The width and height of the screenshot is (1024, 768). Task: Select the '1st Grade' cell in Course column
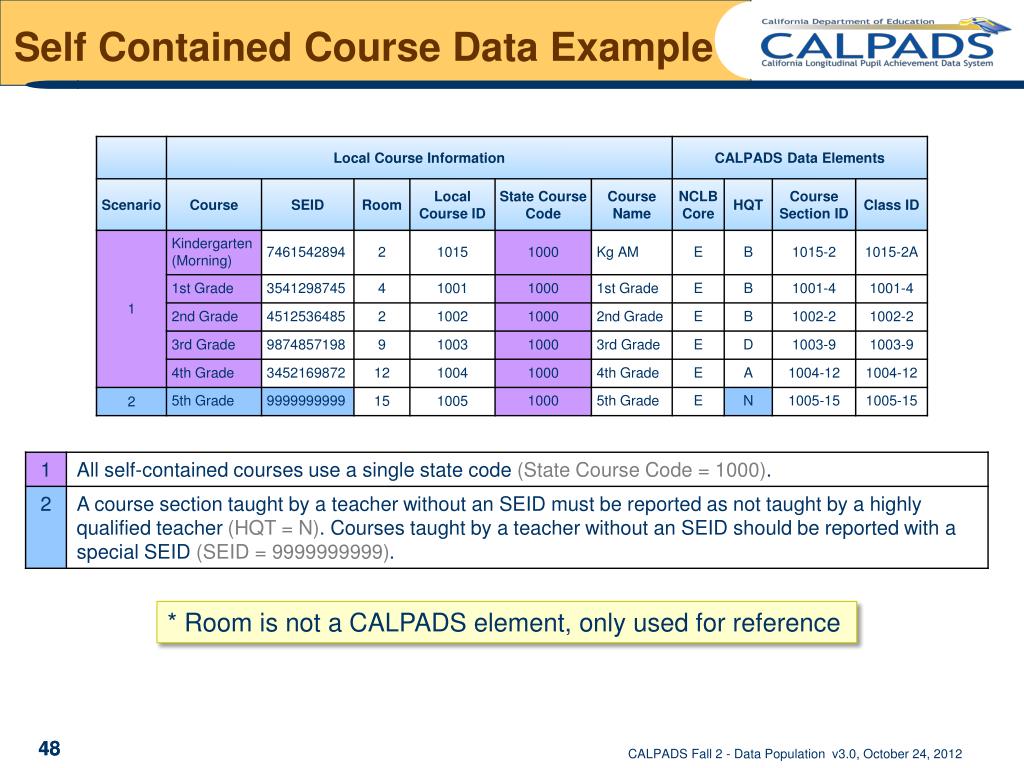point(214,289)
